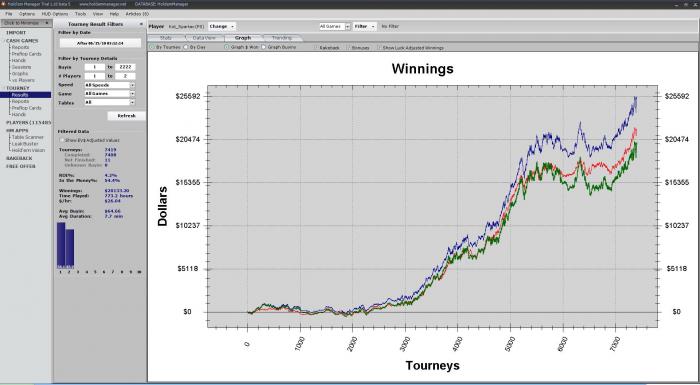The width and height of the screenshot is (700, 385).
Task: Click the Winnings chart title
Action: pyautogui.click(x=422, y=69)
